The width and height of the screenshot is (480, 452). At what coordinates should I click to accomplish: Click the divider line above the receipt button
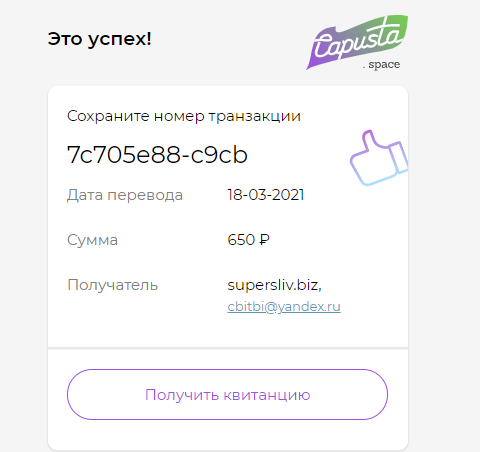pyautogui.click(x=228, y=348)
